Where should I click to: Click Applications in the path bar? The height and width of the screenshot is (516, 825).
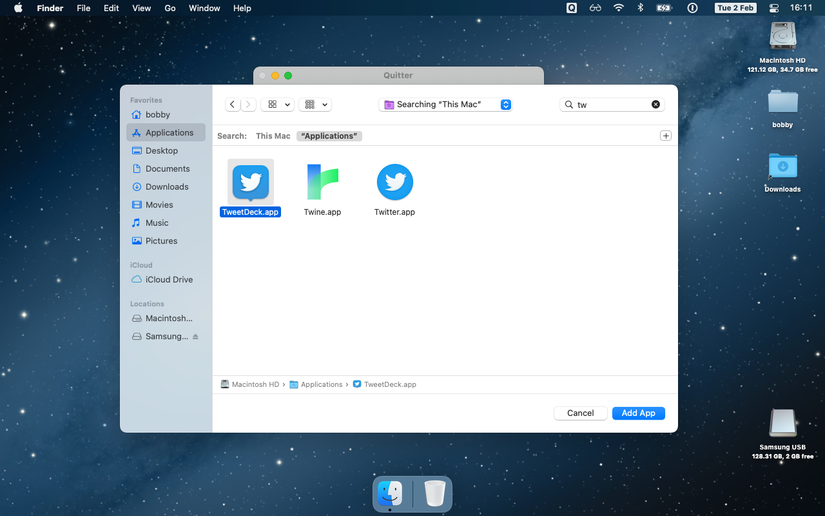316,385
